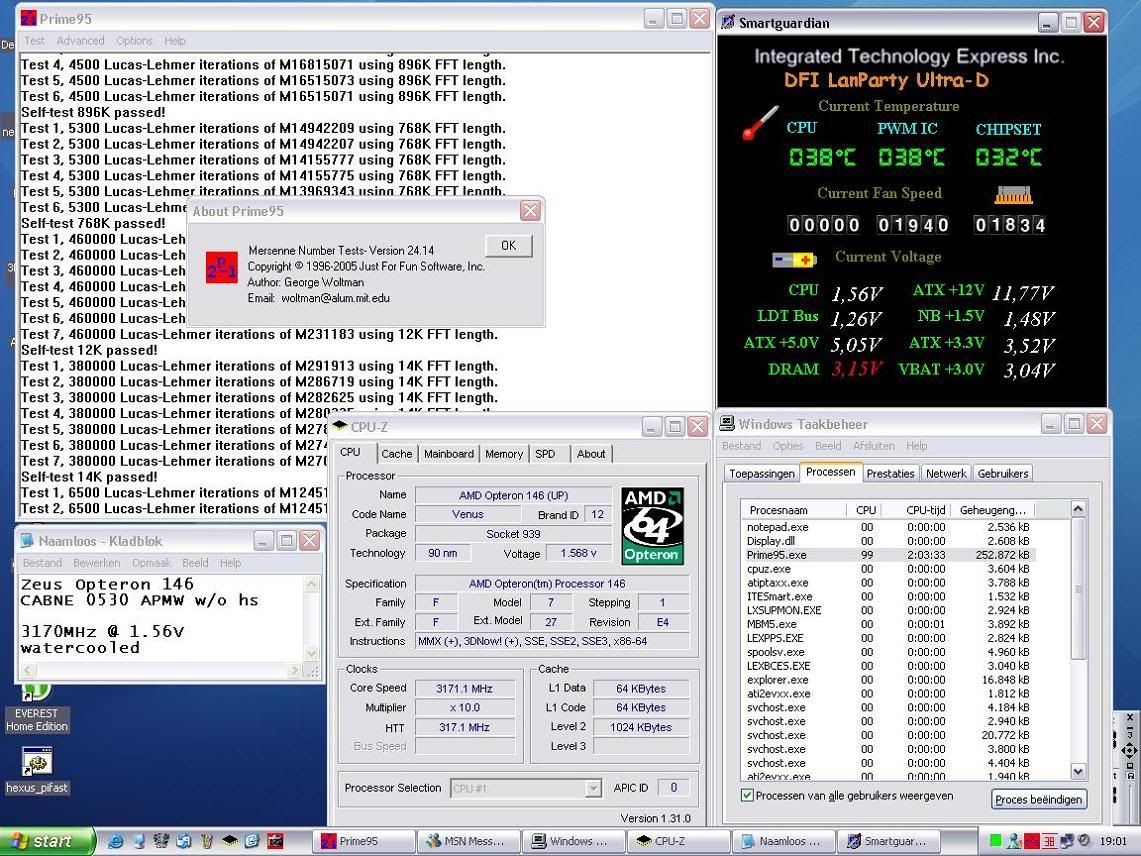Switch to the Prime95 taskbar button
The height and width of the screenshot is (856, 1141).
[x=364, y=841]
